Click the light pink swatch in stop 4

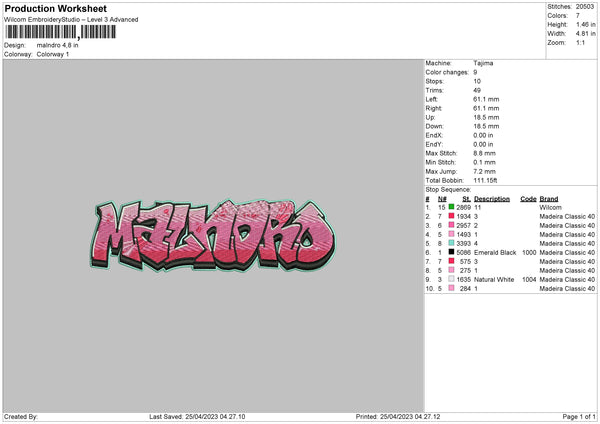point(451,234)
